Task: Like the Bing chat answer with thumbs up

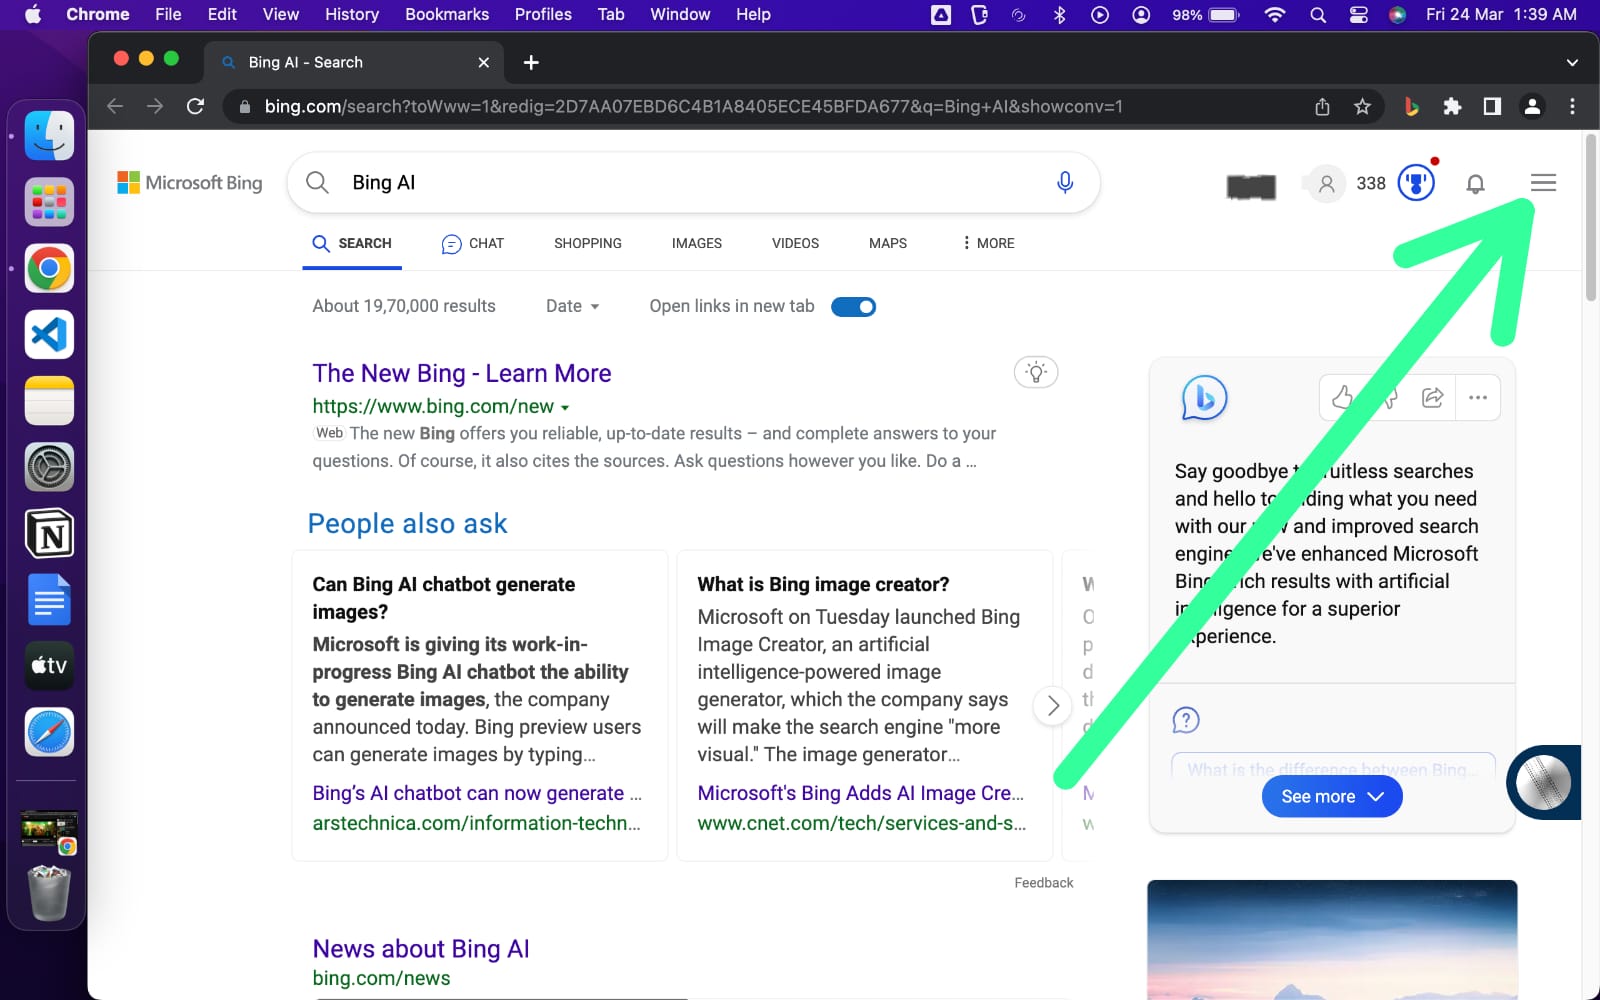Action: click(1343, 398)
